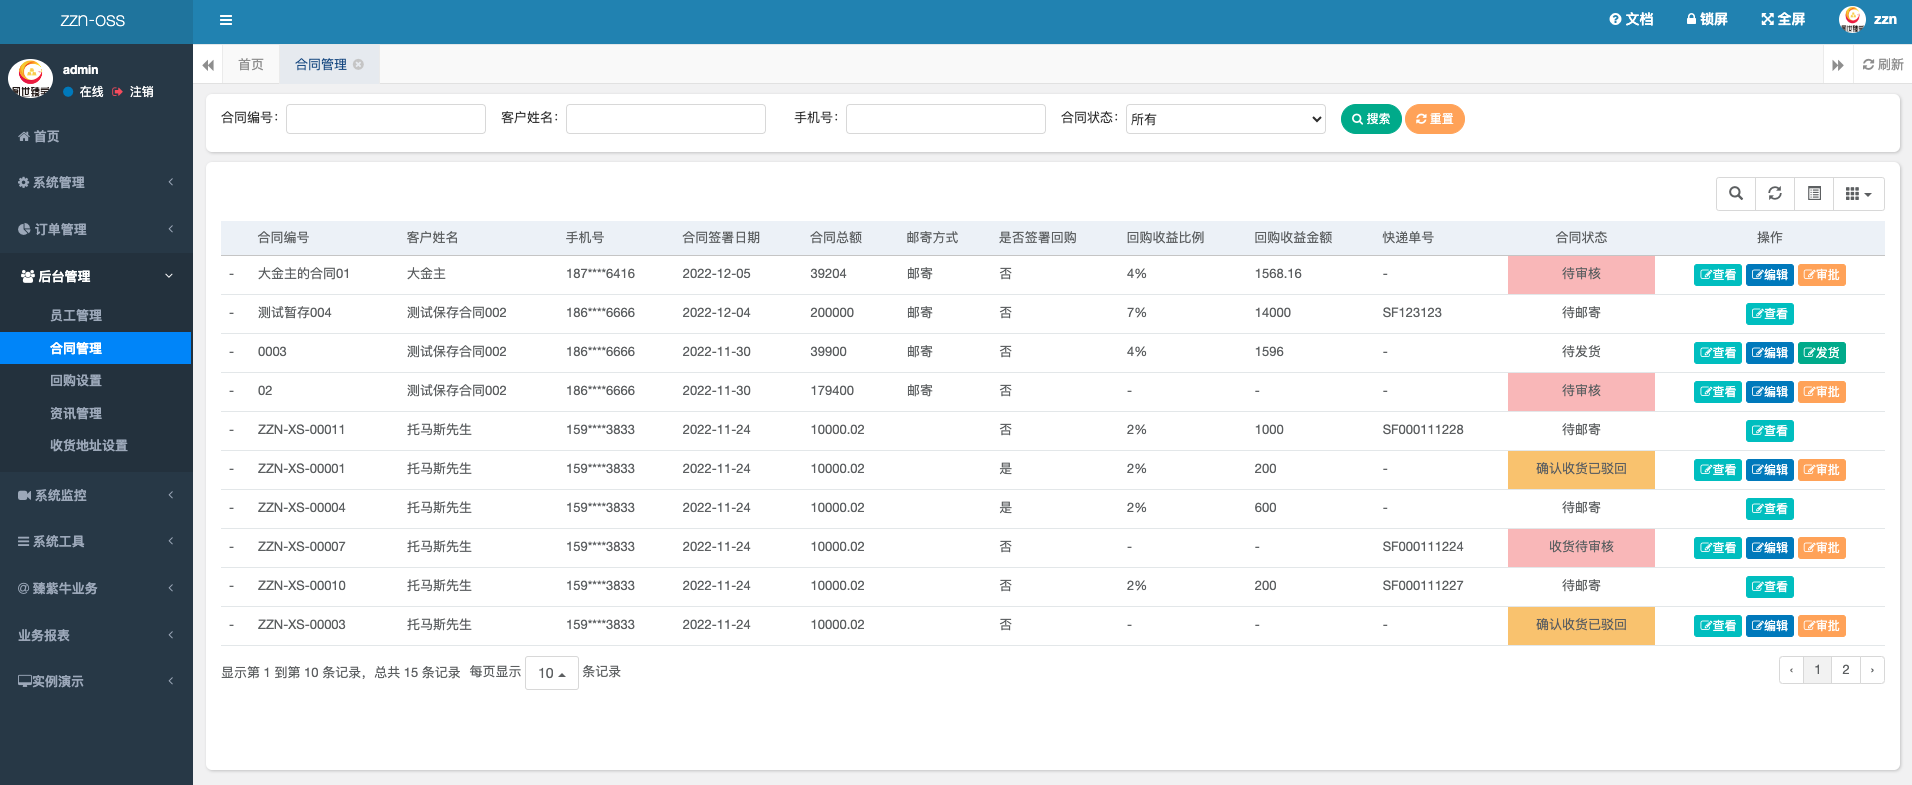Enter 全屏 fullscreen mode
Viewport: 1912px width, 785px height.
point(1783,19)
